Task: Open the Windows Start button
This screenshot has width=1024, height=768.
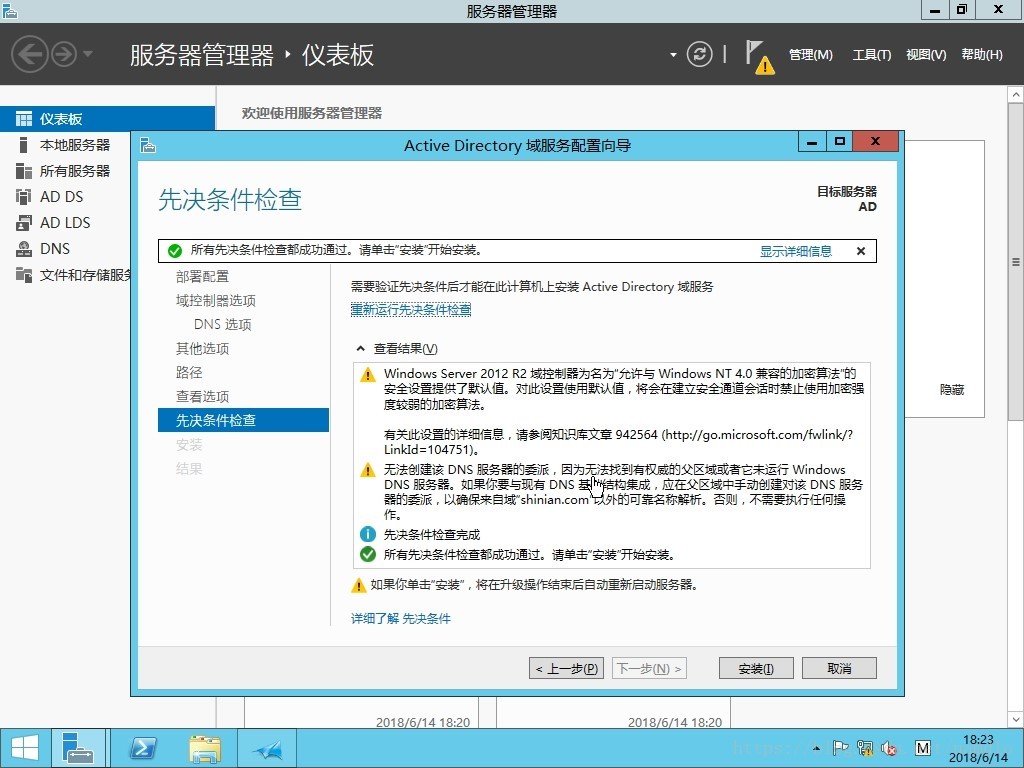Action: [25, 748]
